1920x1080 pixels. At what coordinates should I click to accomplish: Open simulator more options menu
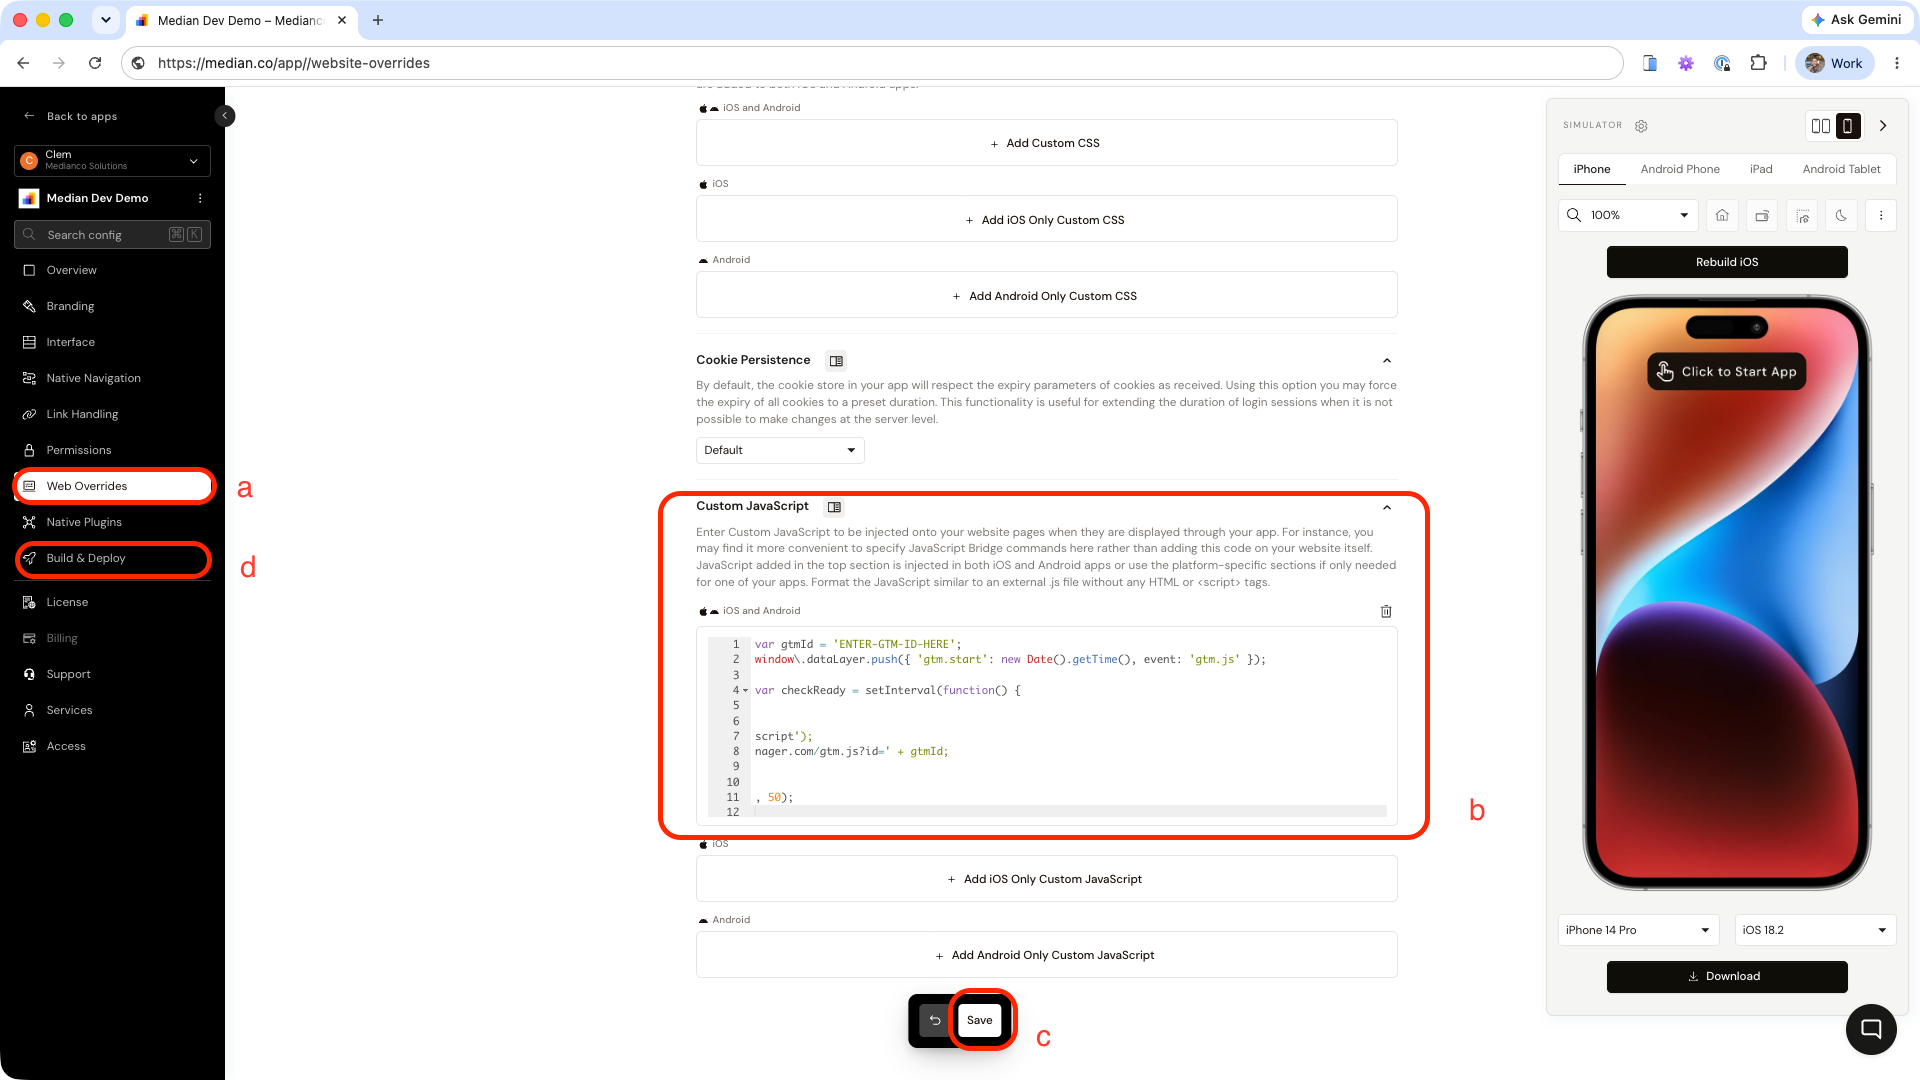[1881, 215]
